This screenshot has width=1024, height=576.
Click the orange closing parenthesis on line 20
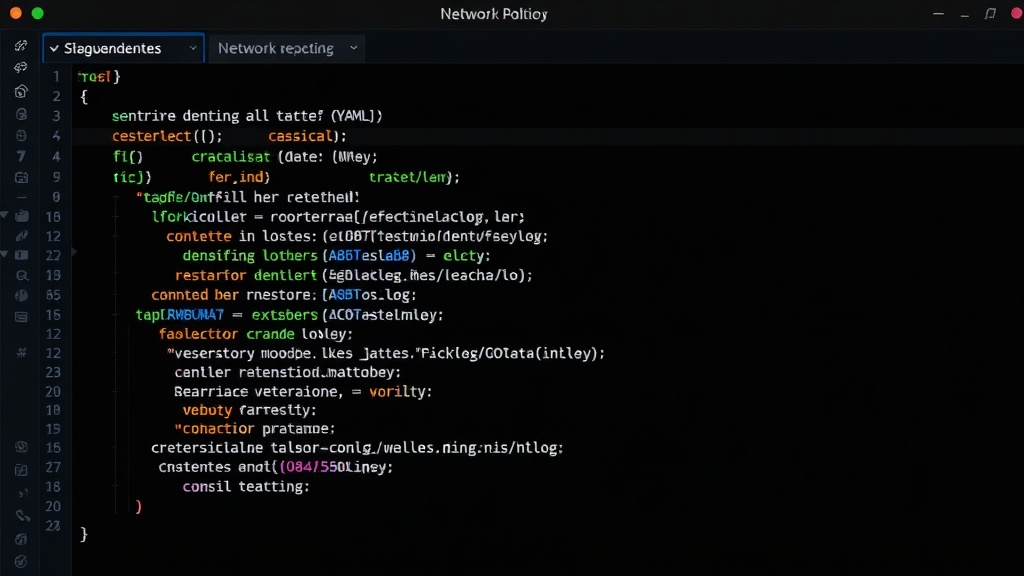pos(138,506)
